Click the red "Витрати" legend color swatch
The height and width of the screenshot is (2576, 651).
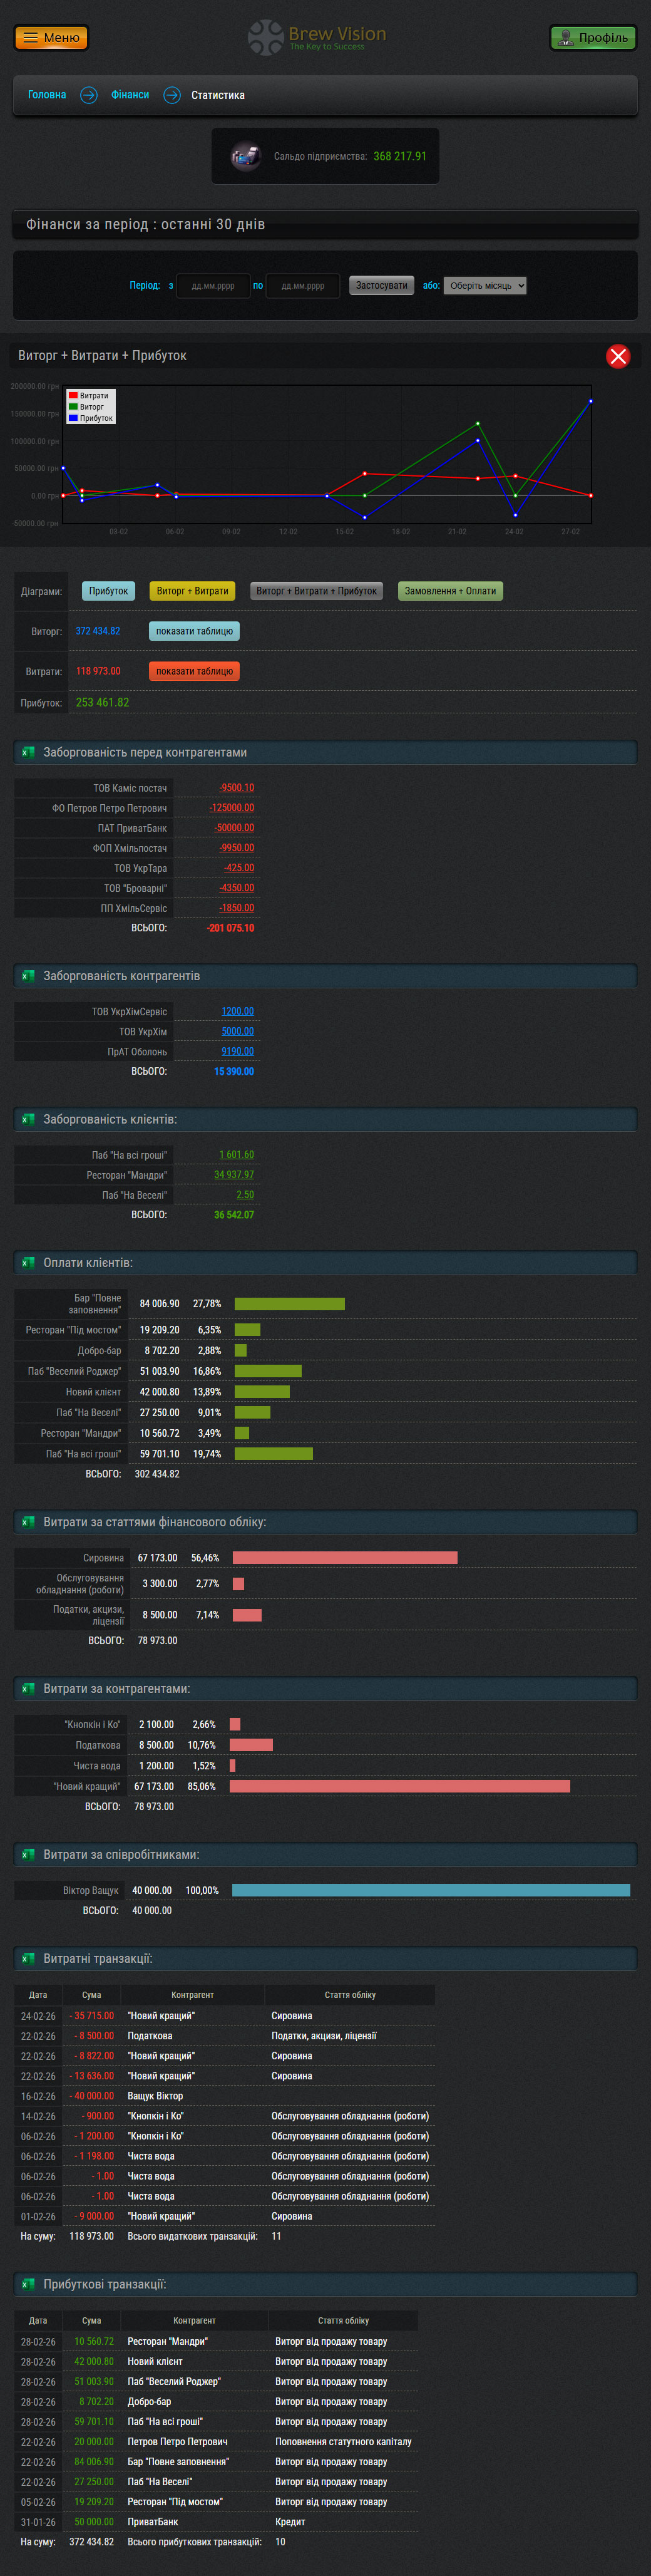pos(73,396)
